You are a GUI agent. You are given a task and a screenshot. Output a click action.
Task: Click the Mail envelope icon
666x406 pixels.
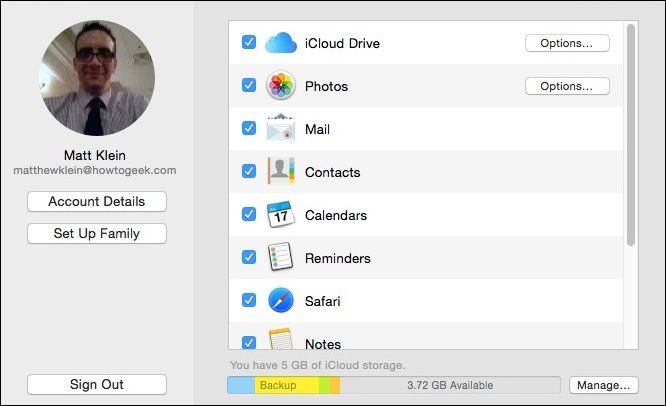click(280, 127)
